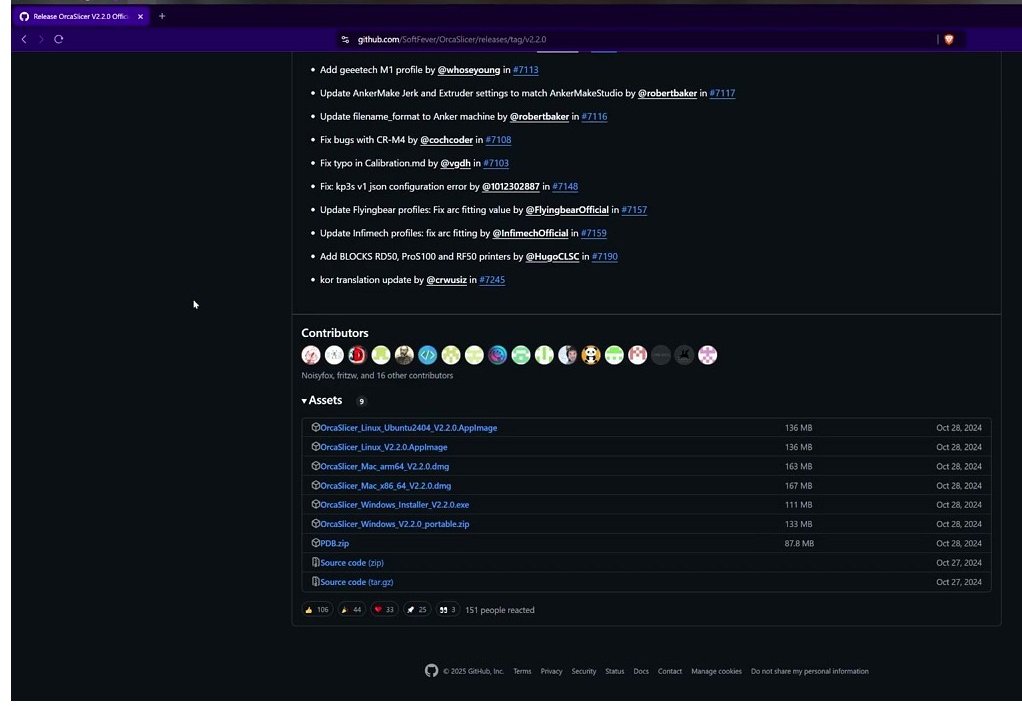1022x712 pixels.
Task: Open pull request #7113
Action: (x=525, y=70)
